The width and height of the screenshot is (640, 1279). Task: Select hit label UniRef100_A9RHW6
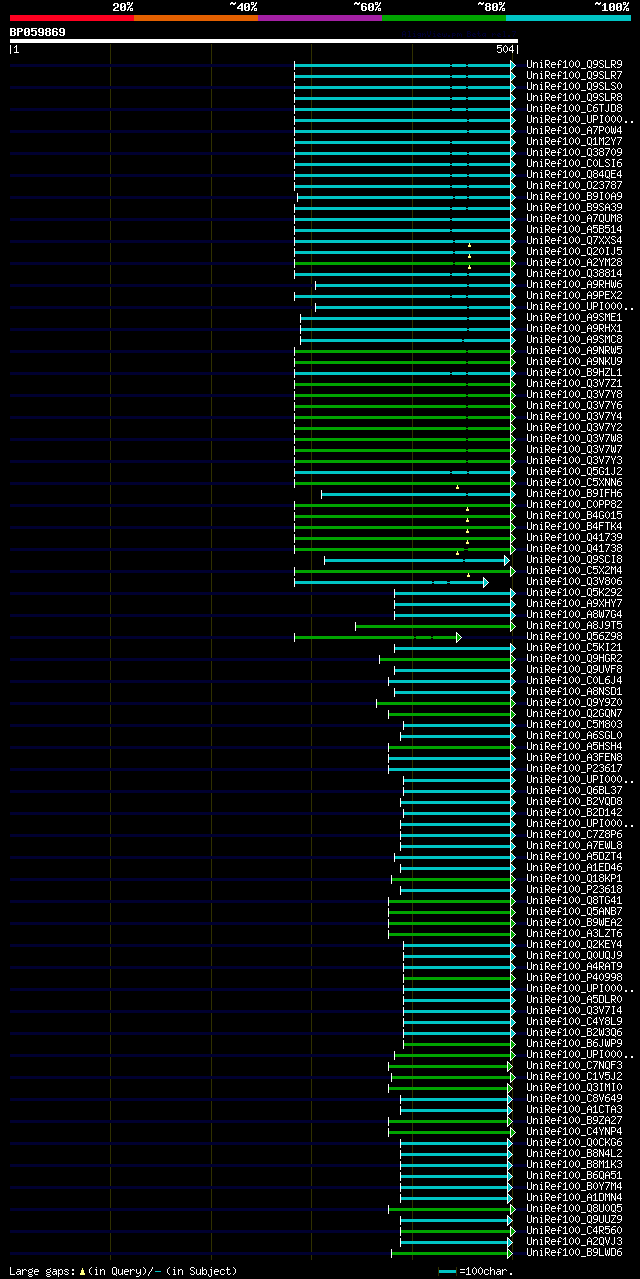coord(574,284)
